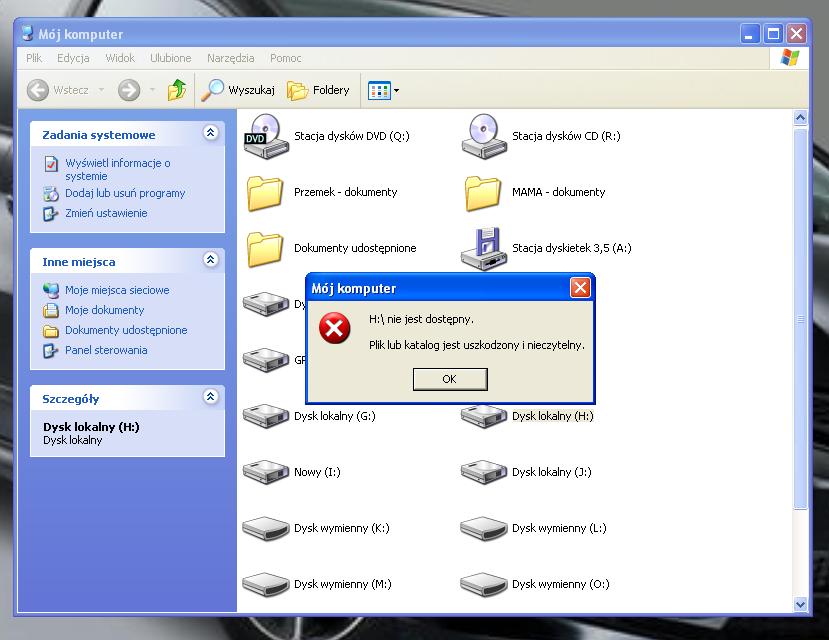Select the MAMA - dokumenty folder icon
The height and width of the screenshot is (640, 829).
pyautogui.click(x=483, y=193)
